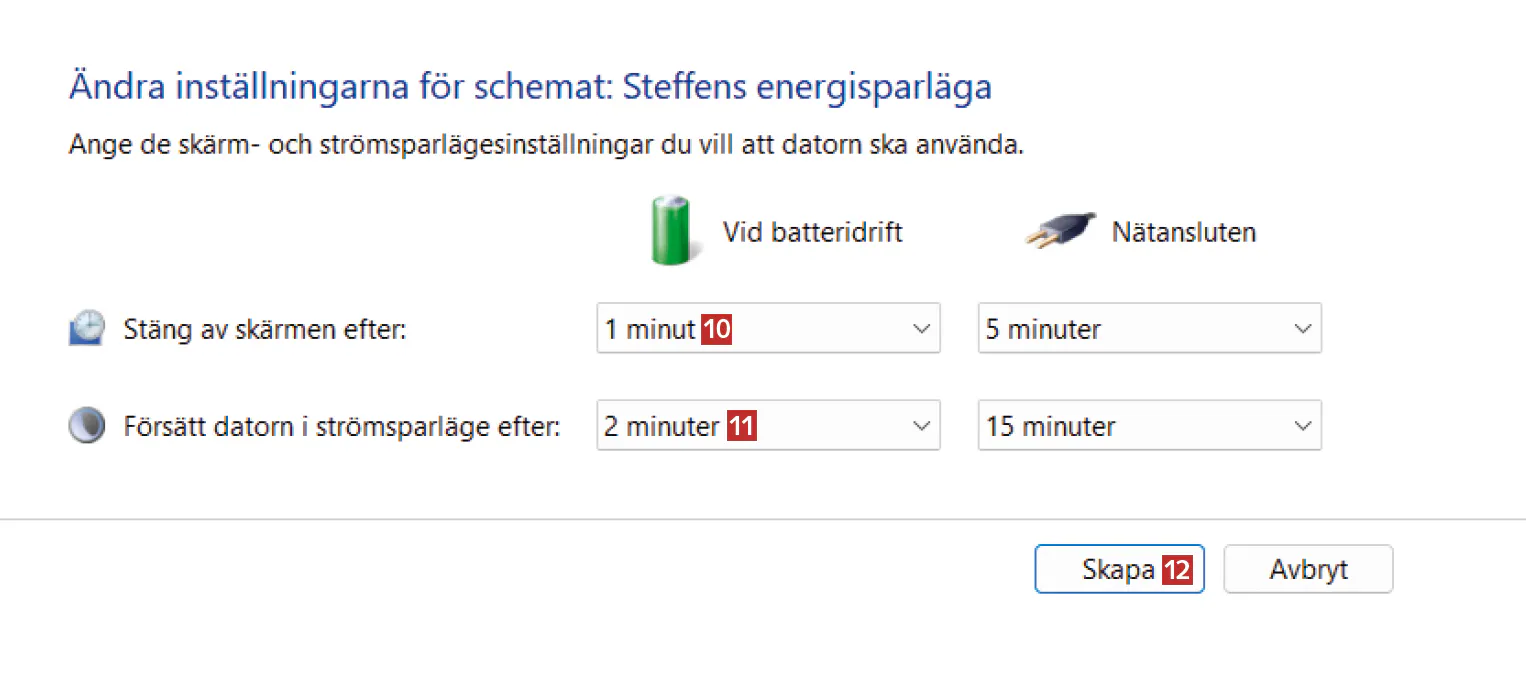Click the 'Stäng av skärmen efter:' label
Screen dimensions: 1526x682
pyautogui.click(x=265, y=329)
